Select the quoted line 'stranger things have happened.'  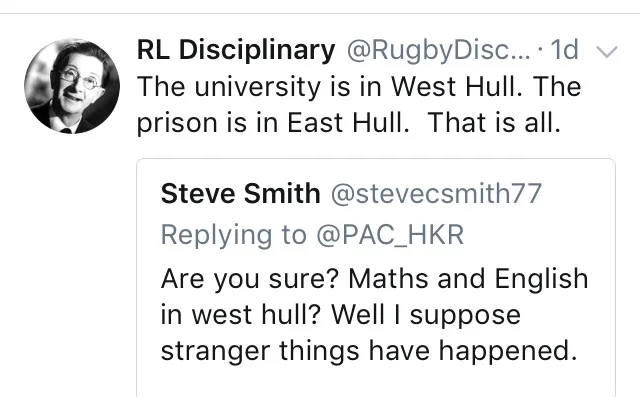tap(369, 351)
